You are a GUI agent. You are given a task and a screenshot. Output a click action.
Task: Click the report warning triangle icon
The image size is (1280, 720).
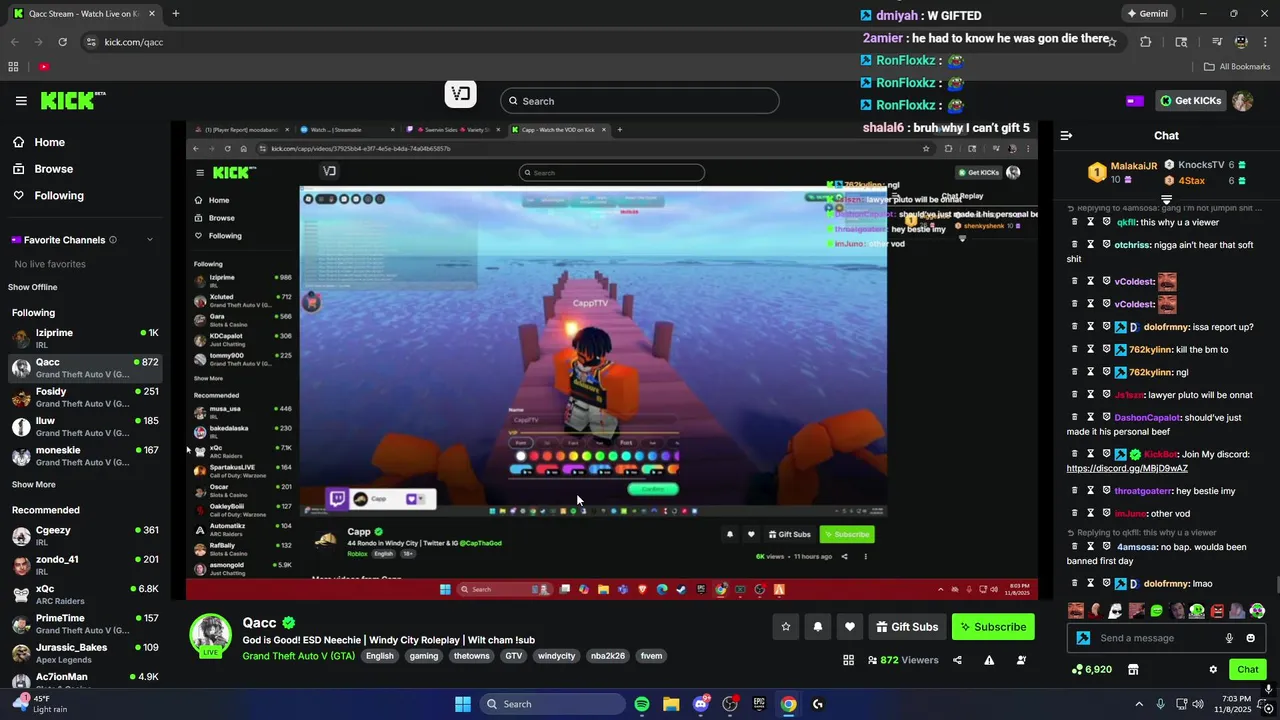(989, 660)
